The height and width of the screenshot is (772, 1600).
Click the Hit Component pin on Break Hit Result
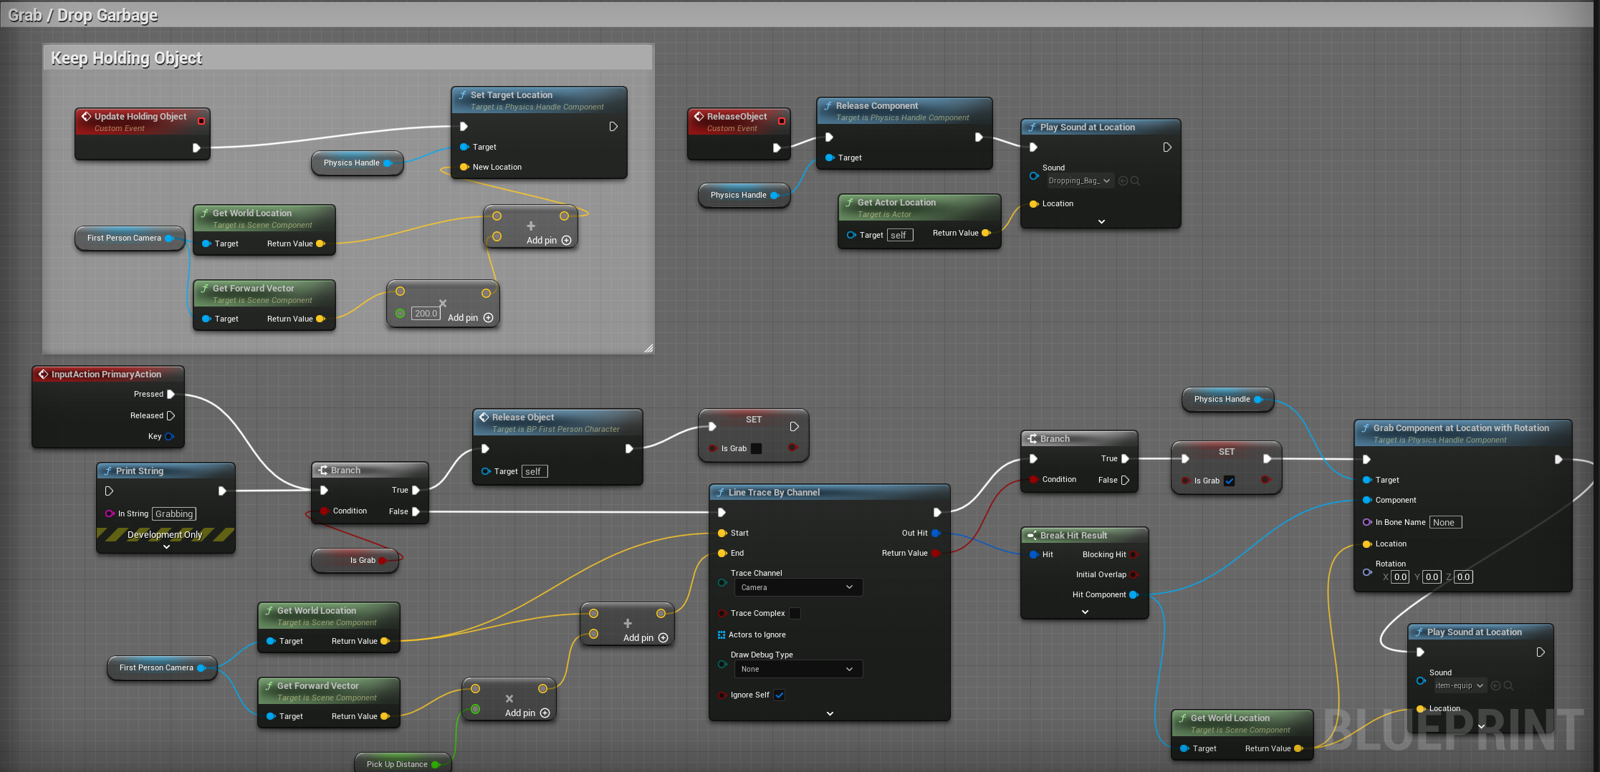1134,595
